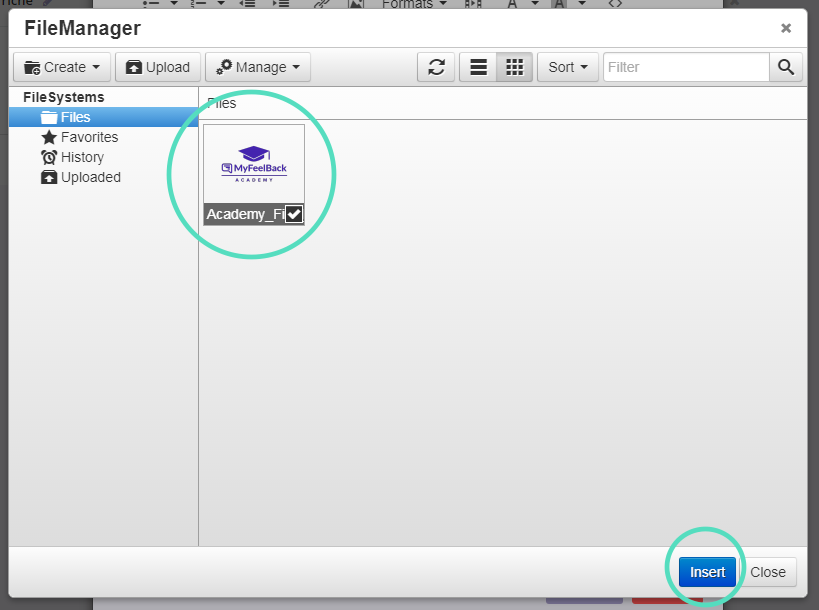This screenshot has height=610, width=819.
Task: Refresh the file list
Action: point(436,67)
